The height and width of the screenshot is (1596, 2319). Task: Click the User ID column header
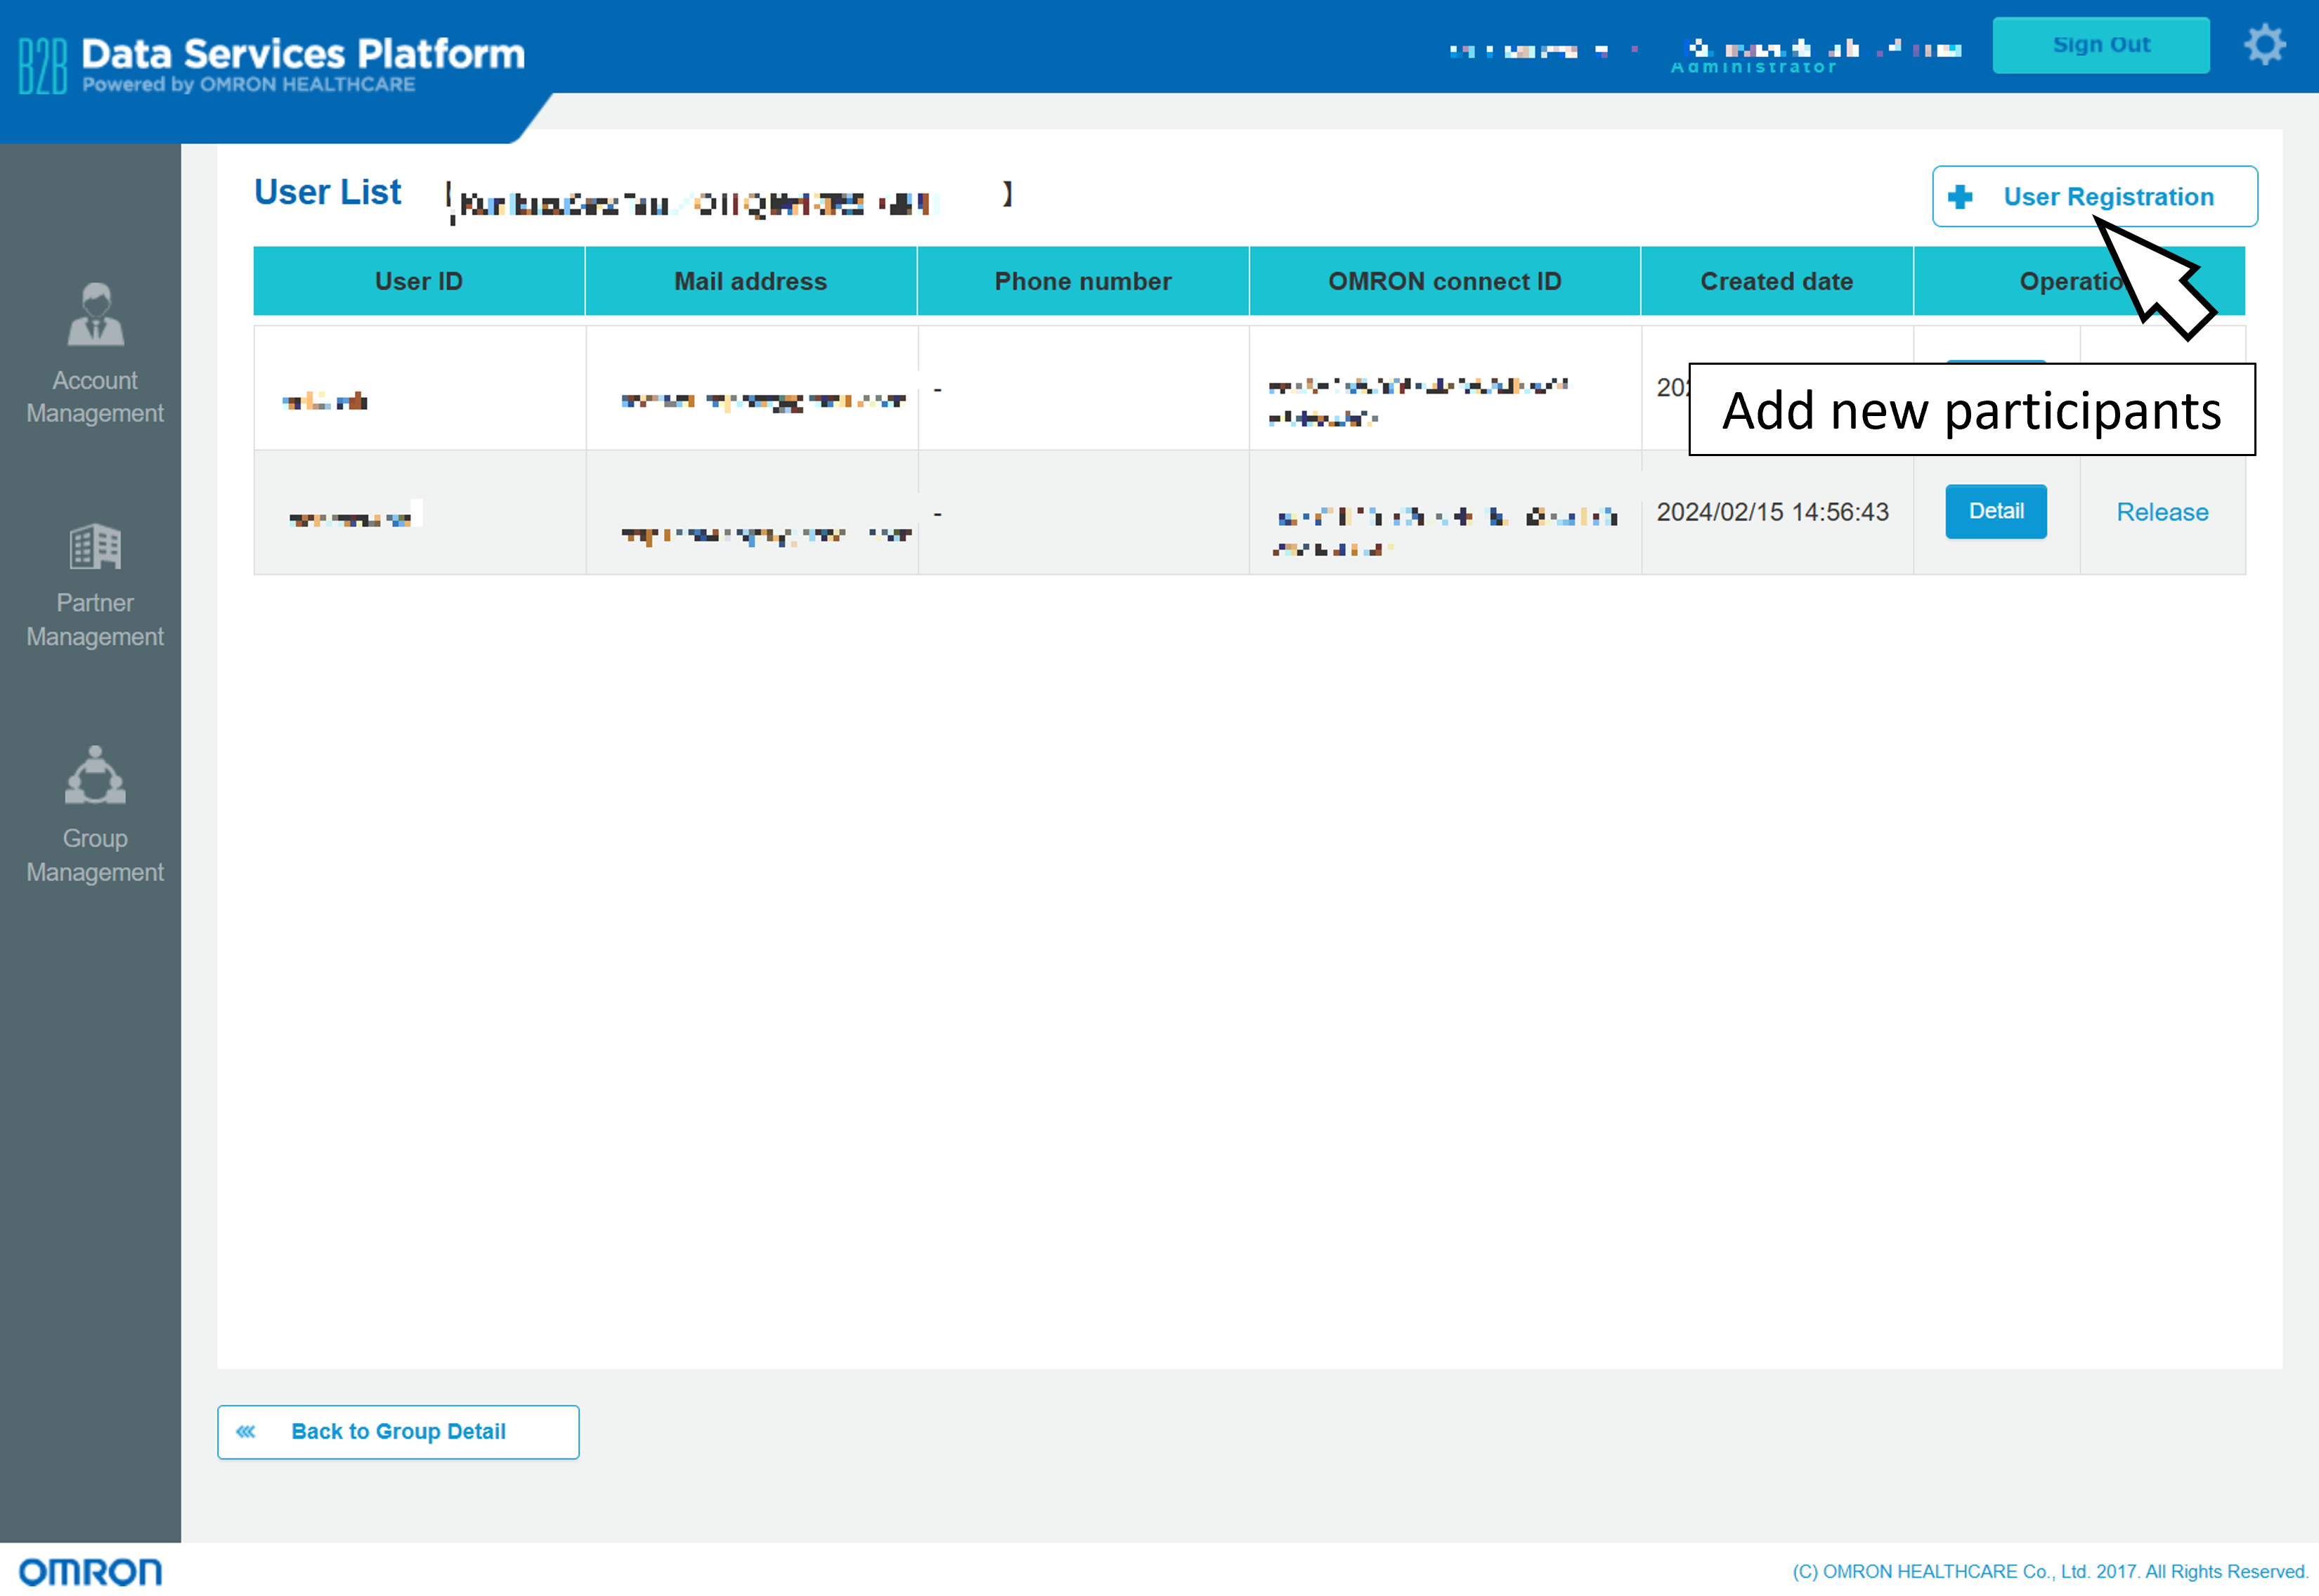(419, 281)
